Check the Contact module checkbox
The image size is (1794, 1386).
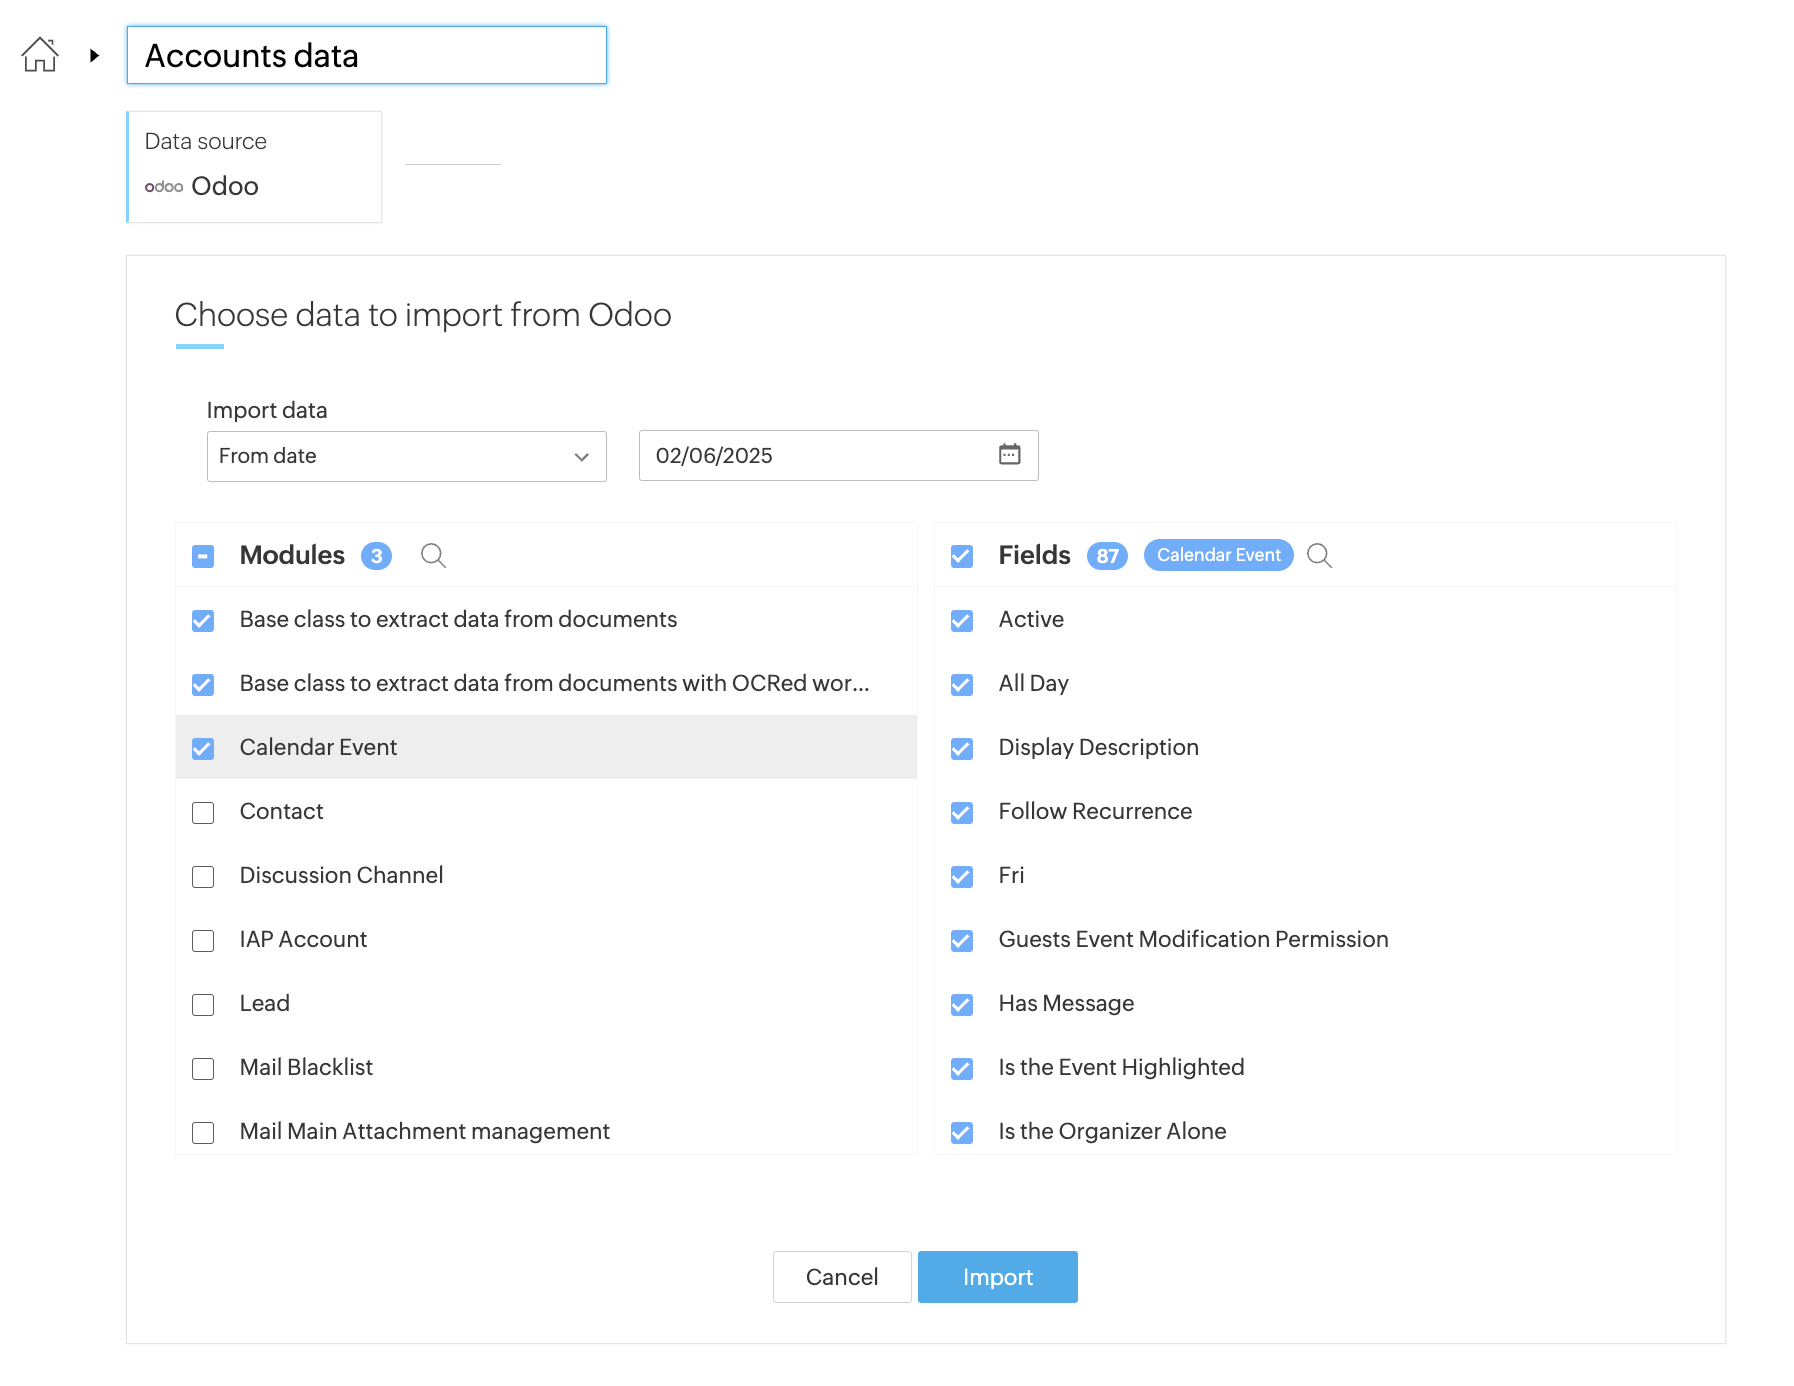pos(203,812)
